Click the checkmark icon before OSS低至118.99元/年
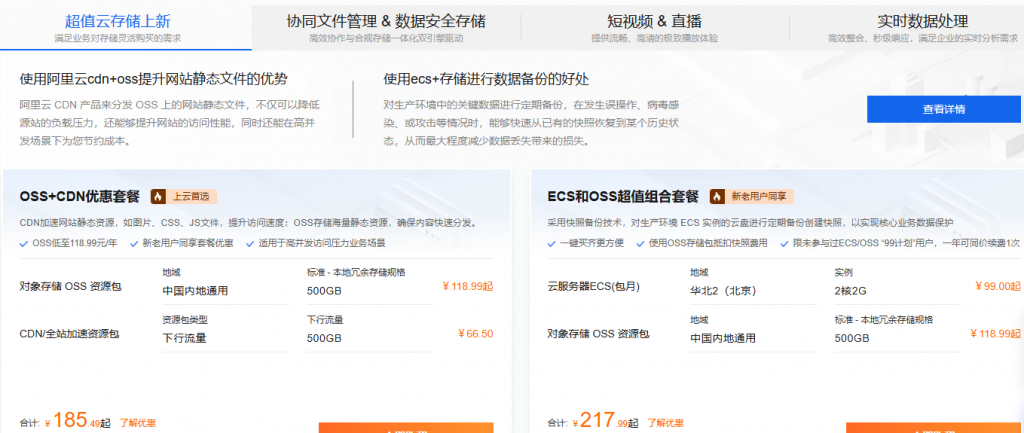1024x433 pixels. [x=25, y=244]
